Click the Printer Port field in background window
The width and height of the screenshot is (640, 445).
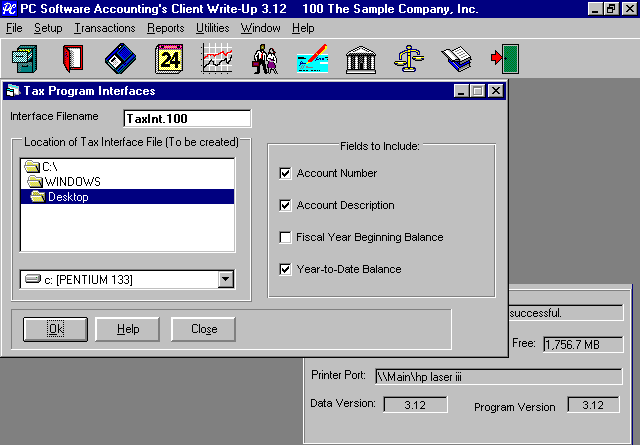(499, 376)
